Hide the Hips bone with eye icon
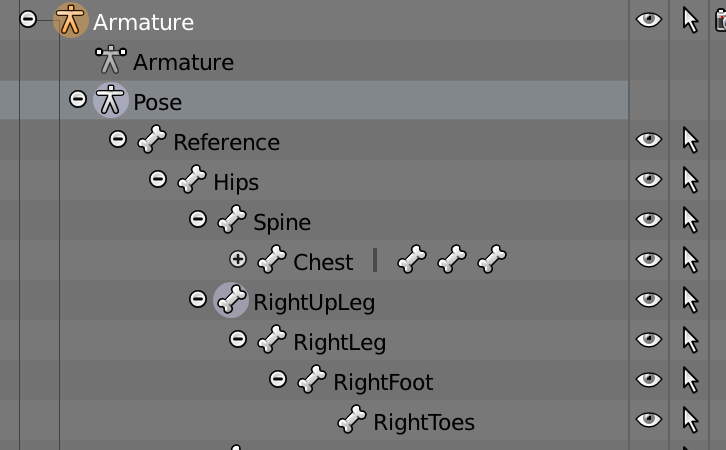Image resolution: width=726 pixels, height=450 pixels. tap(649, 181)
